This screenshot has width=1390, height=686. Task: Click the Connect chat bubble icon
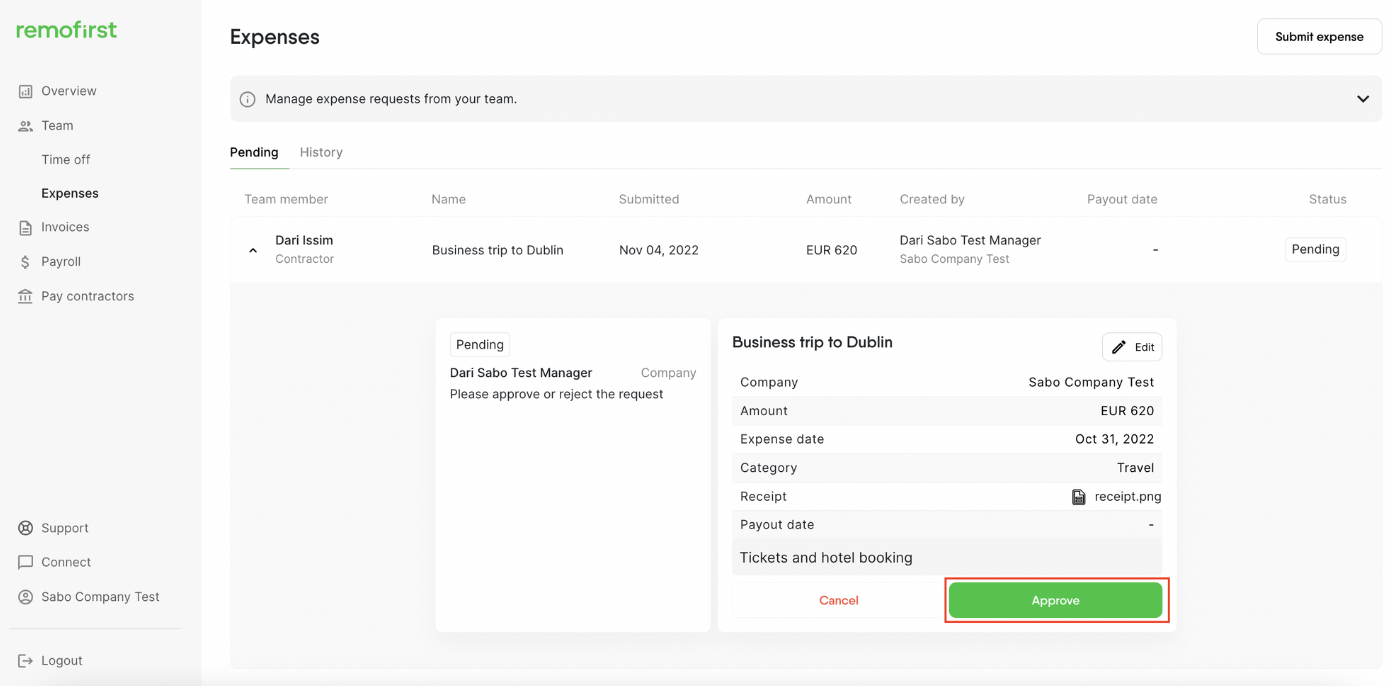[x=26, y=563]
